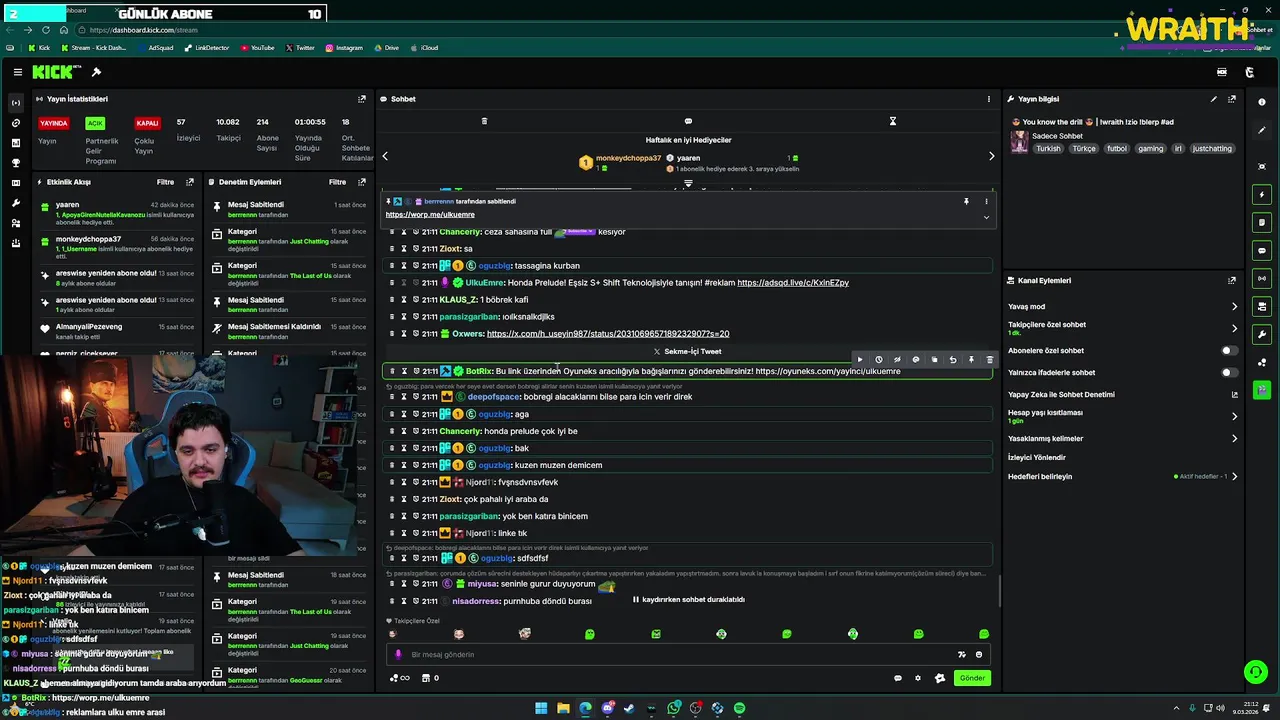
Task: Open the translate icon in message box
Action: [962, 654]
